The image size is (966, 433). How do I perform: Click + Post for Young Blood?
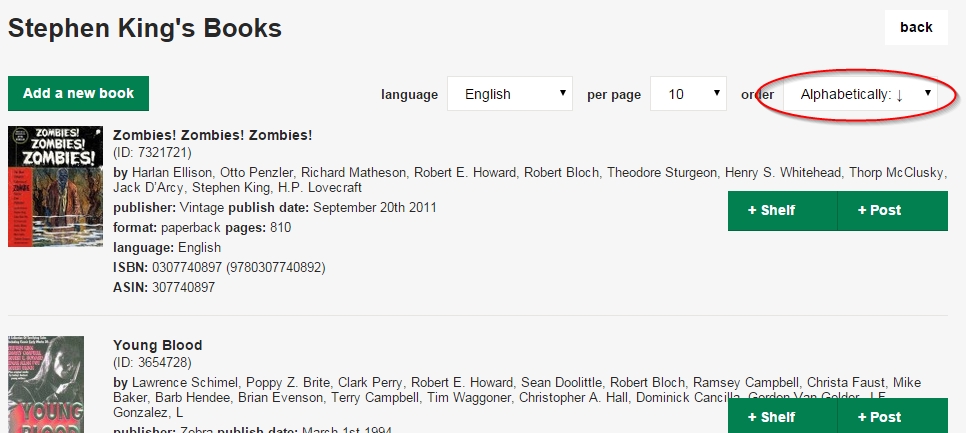893,416
